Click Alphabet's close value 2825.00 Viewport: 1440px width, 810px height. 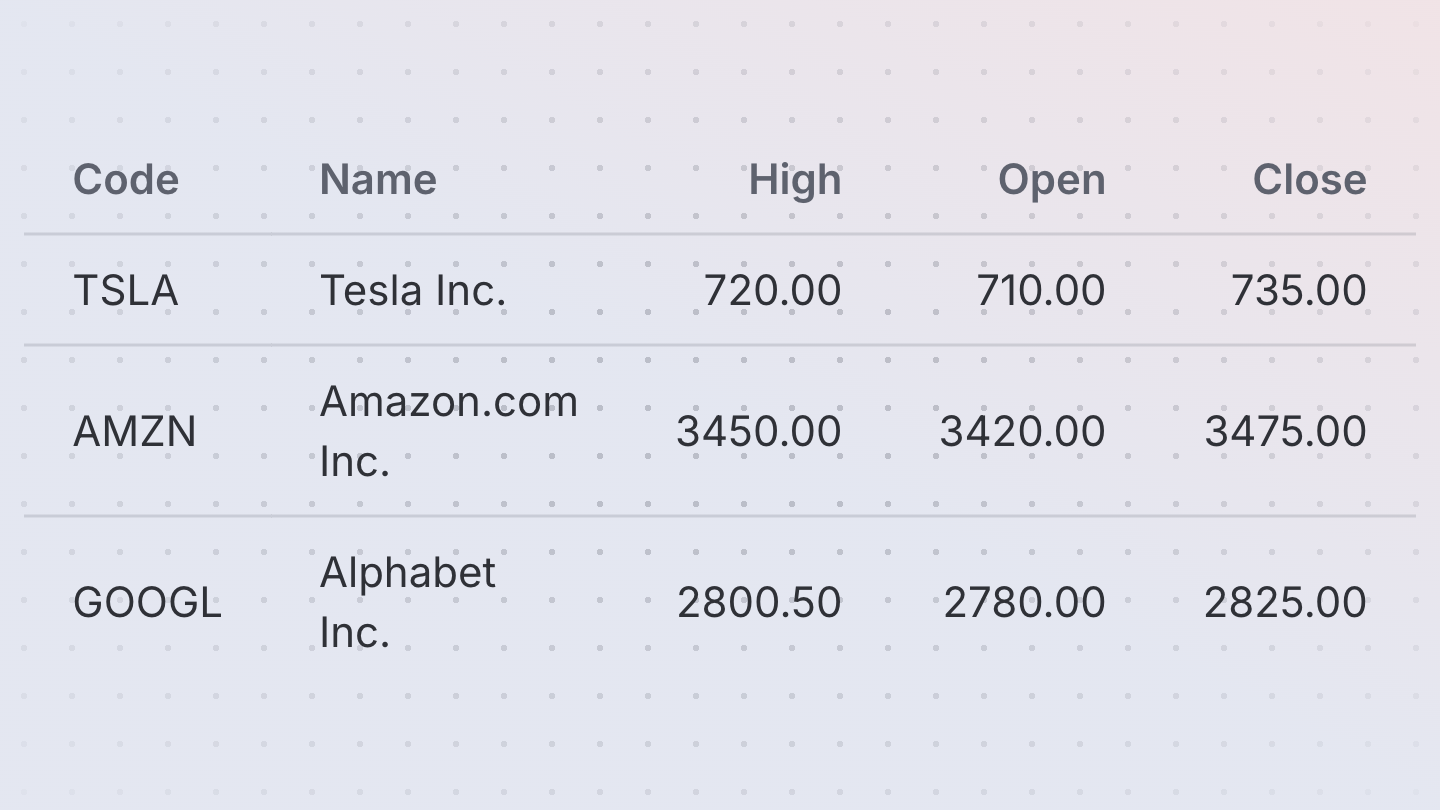pos(1286,603)
